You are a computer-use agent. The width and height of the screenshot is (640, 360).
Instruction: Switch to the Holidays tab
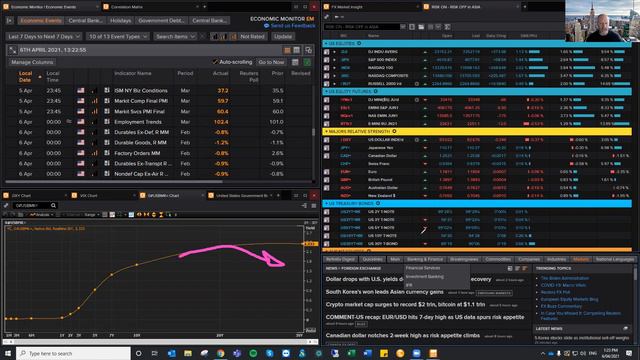[120, 20]
